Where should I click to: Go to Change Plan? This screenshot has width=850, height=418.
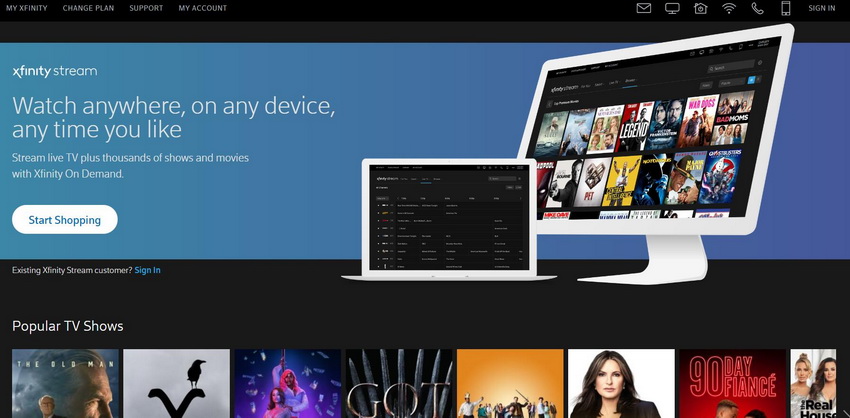tap(88, 8)
